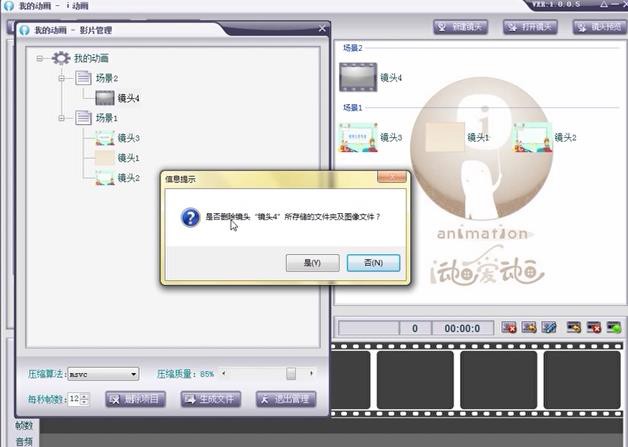Collapse the 场景1 tree node

point(61,118)
